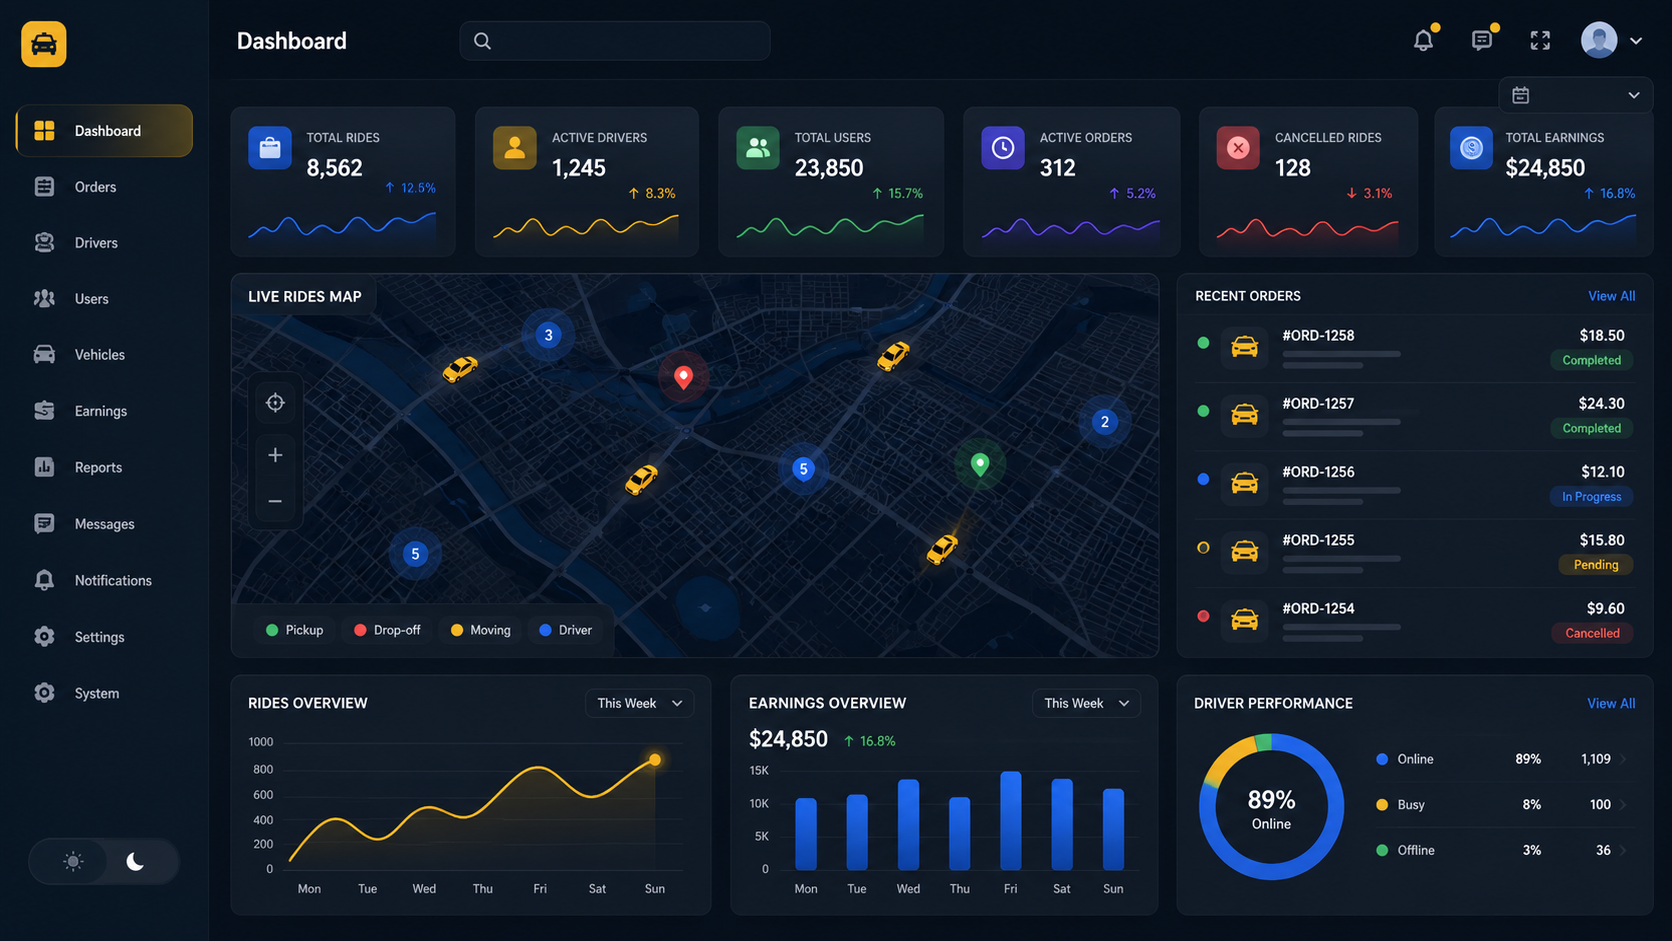The height and width of the screenshot is (941, 1672).
Task: Open the chat messages icon in header
Action: 1482,40
